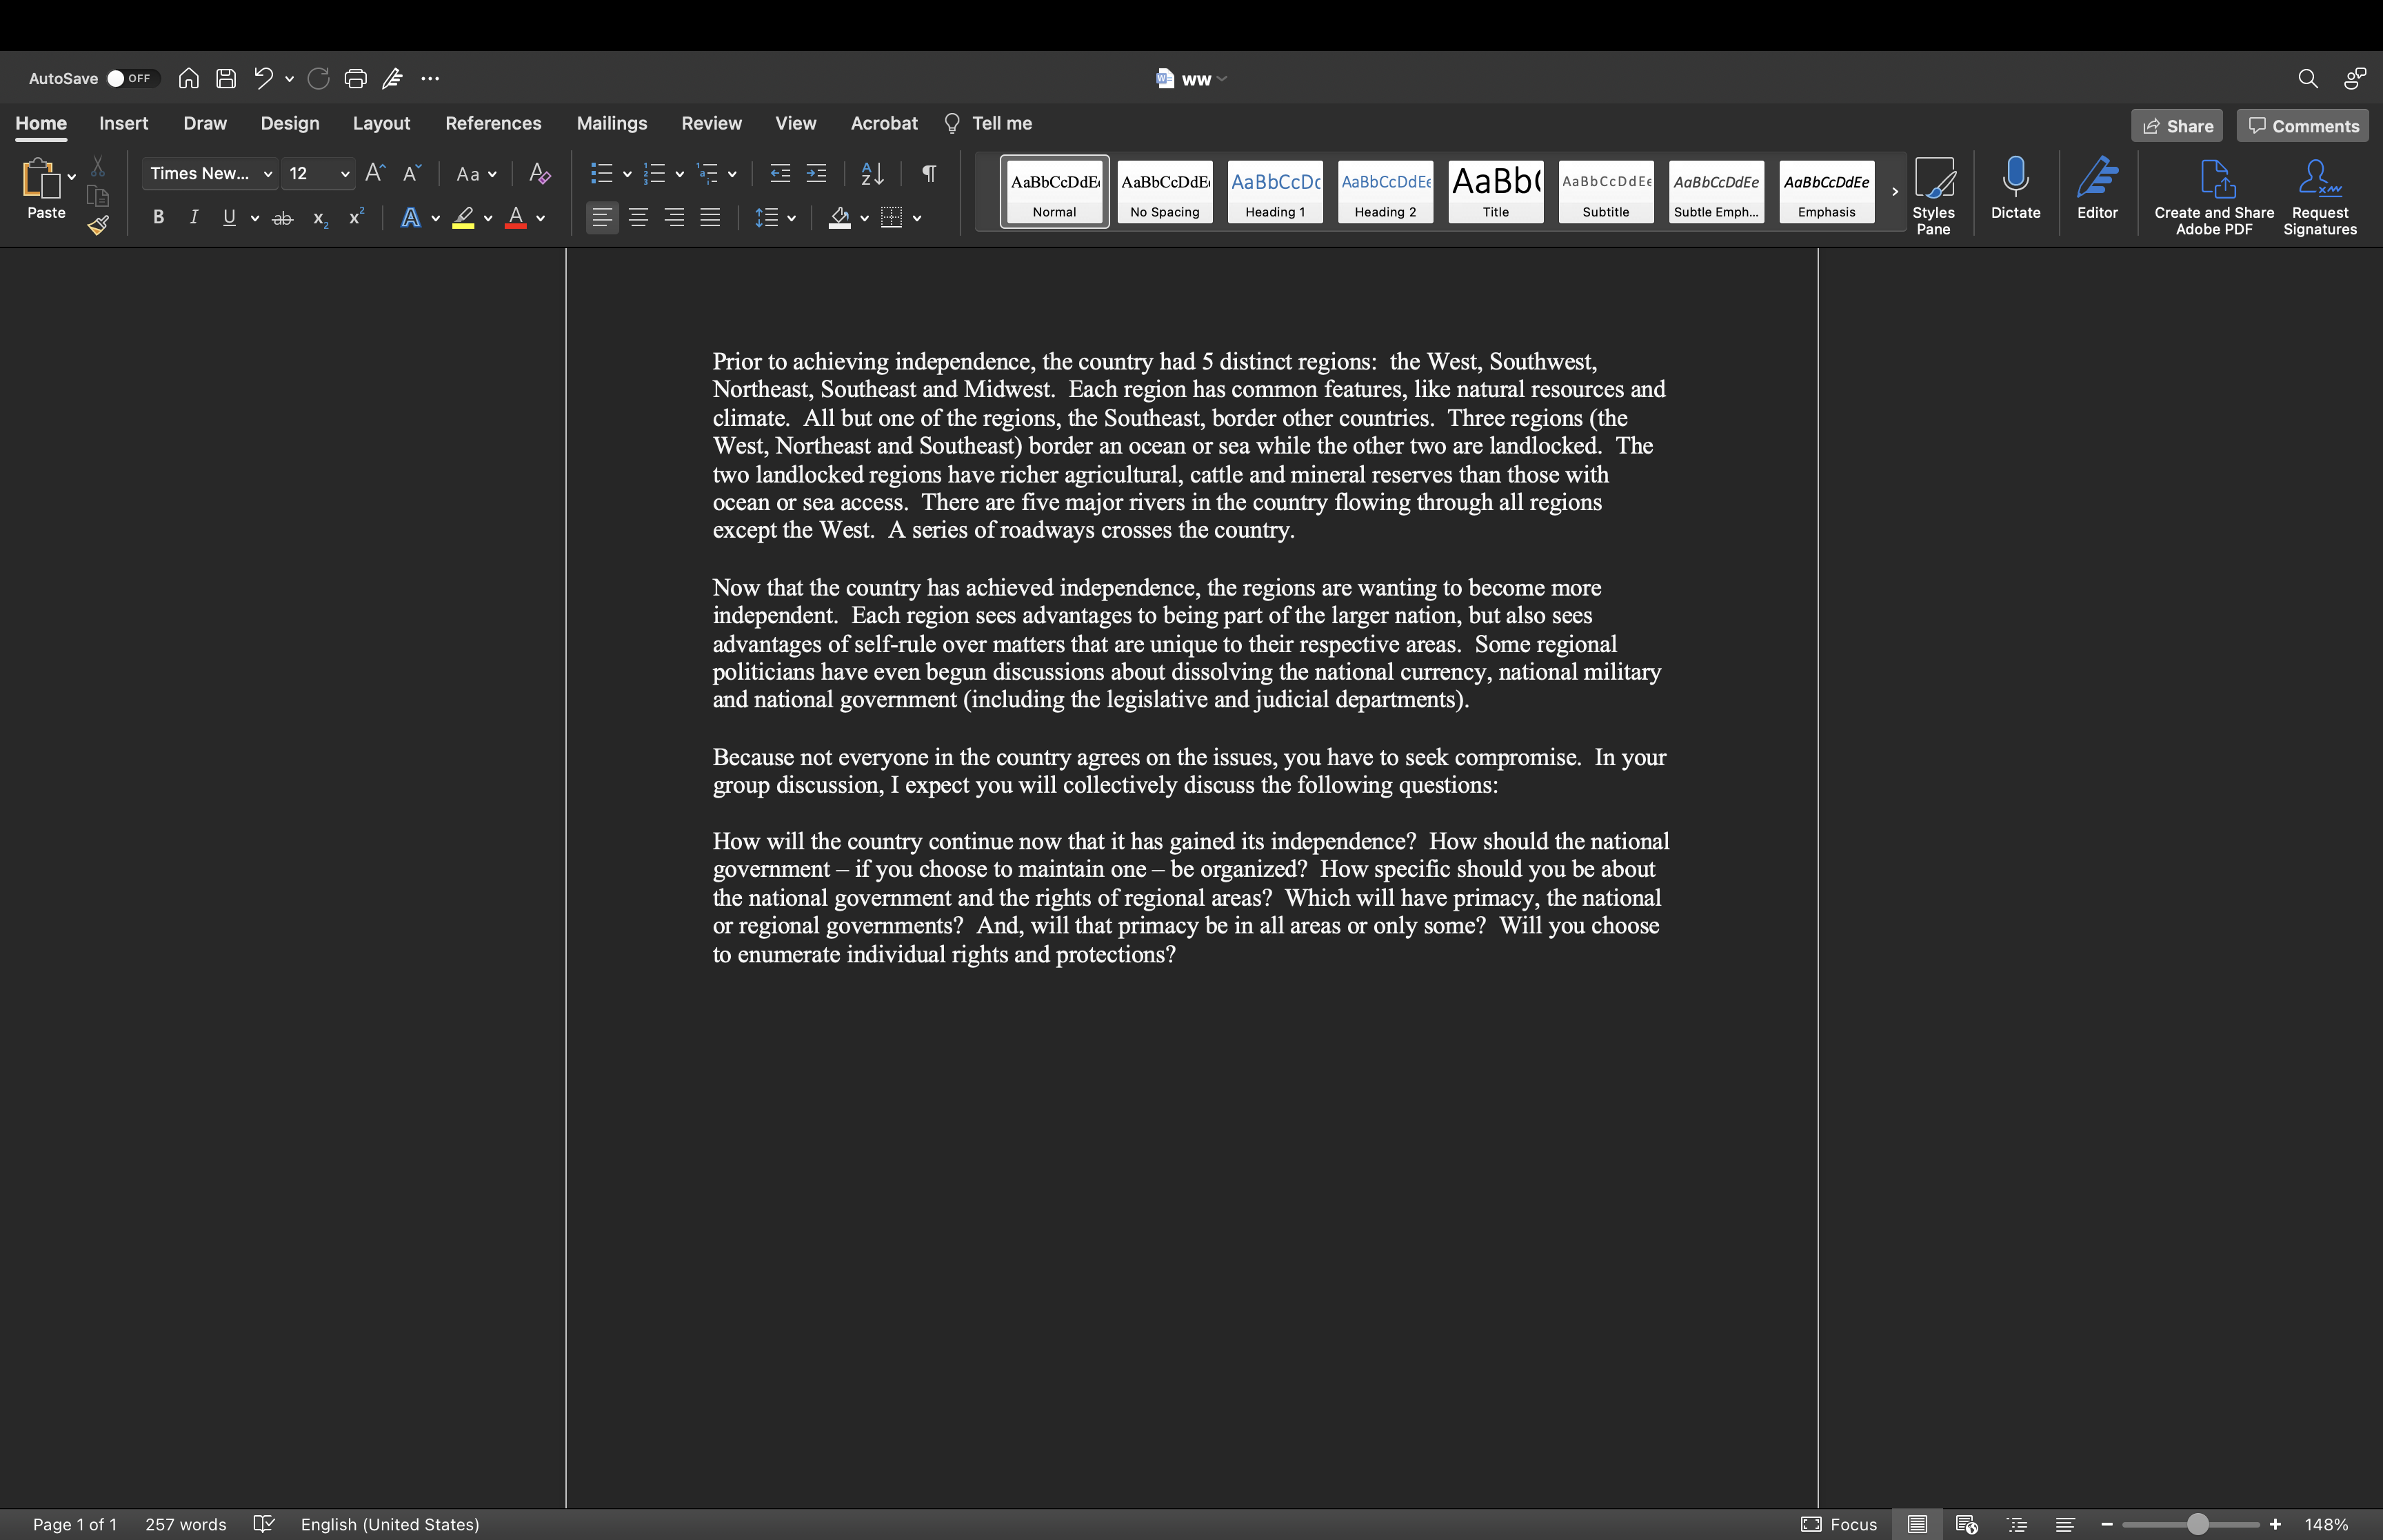
Task: Apply the Heading 1 style thumbnail
Action: 1275,191
